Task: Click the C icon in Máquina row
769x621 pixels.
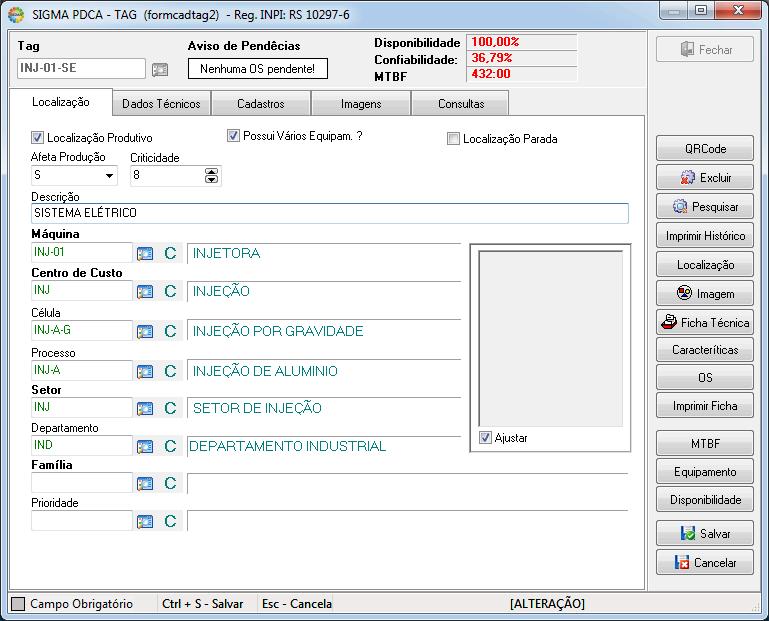Action: point(170,254)
